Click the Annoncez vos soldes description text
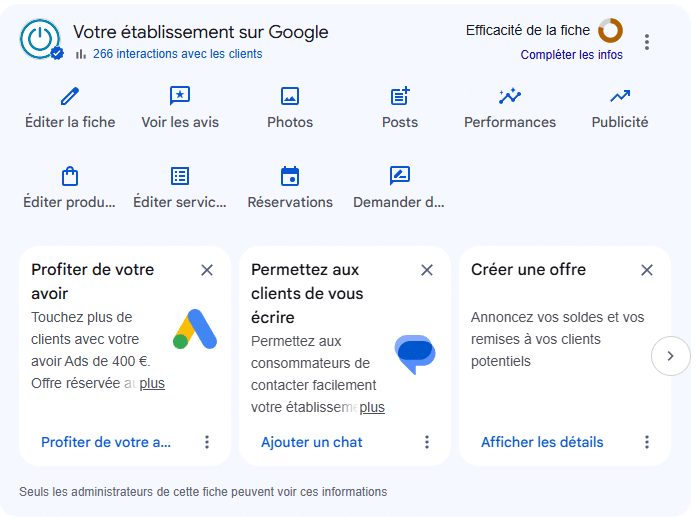The height and width of the screenshot is (517, 697). [x=557, y=339]
